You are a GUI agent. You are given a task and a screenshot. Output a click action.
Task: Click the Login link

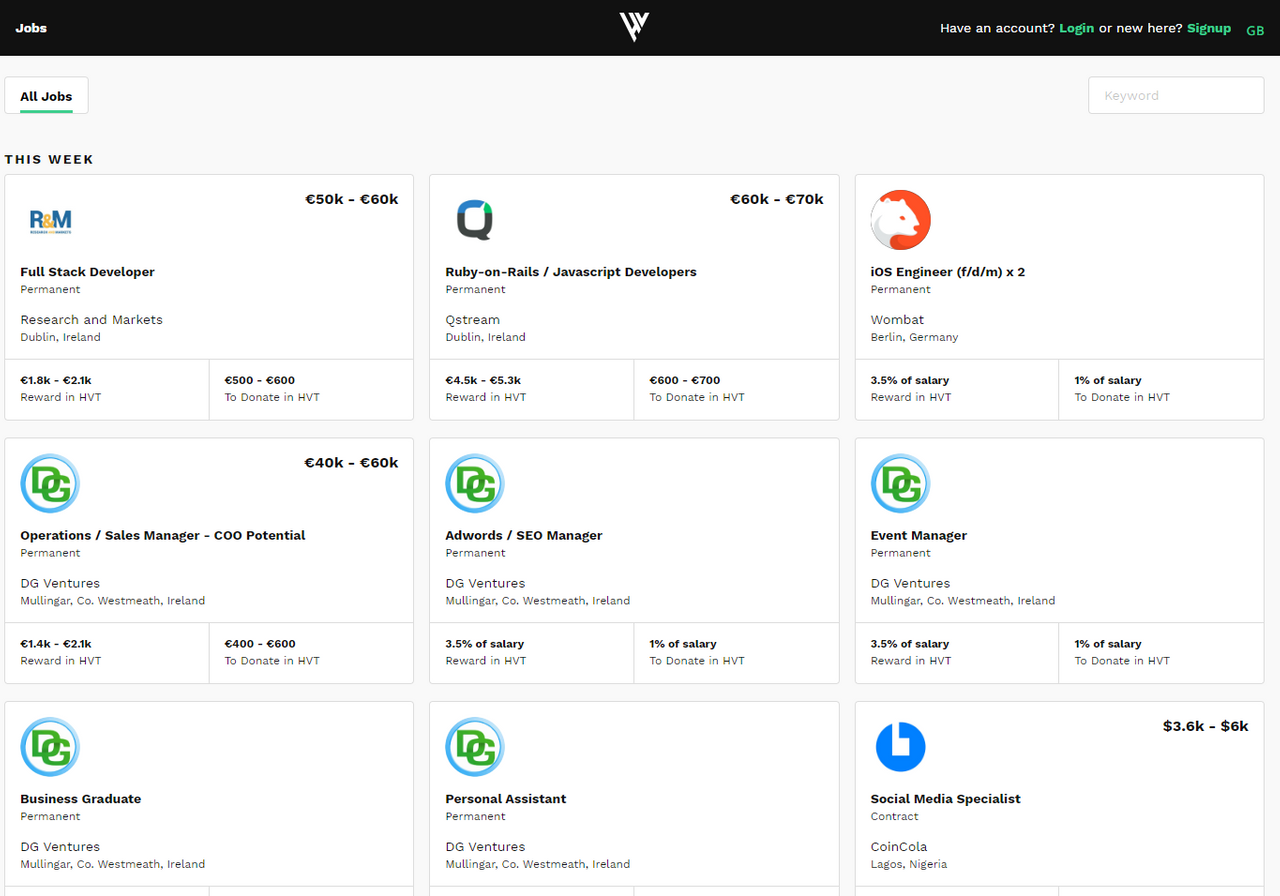click(x=1076, y=28)
